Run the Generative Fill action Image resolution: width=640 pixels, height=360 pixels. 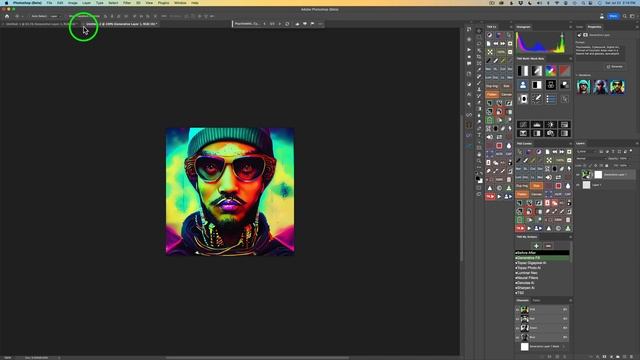(x=542, y=258)
